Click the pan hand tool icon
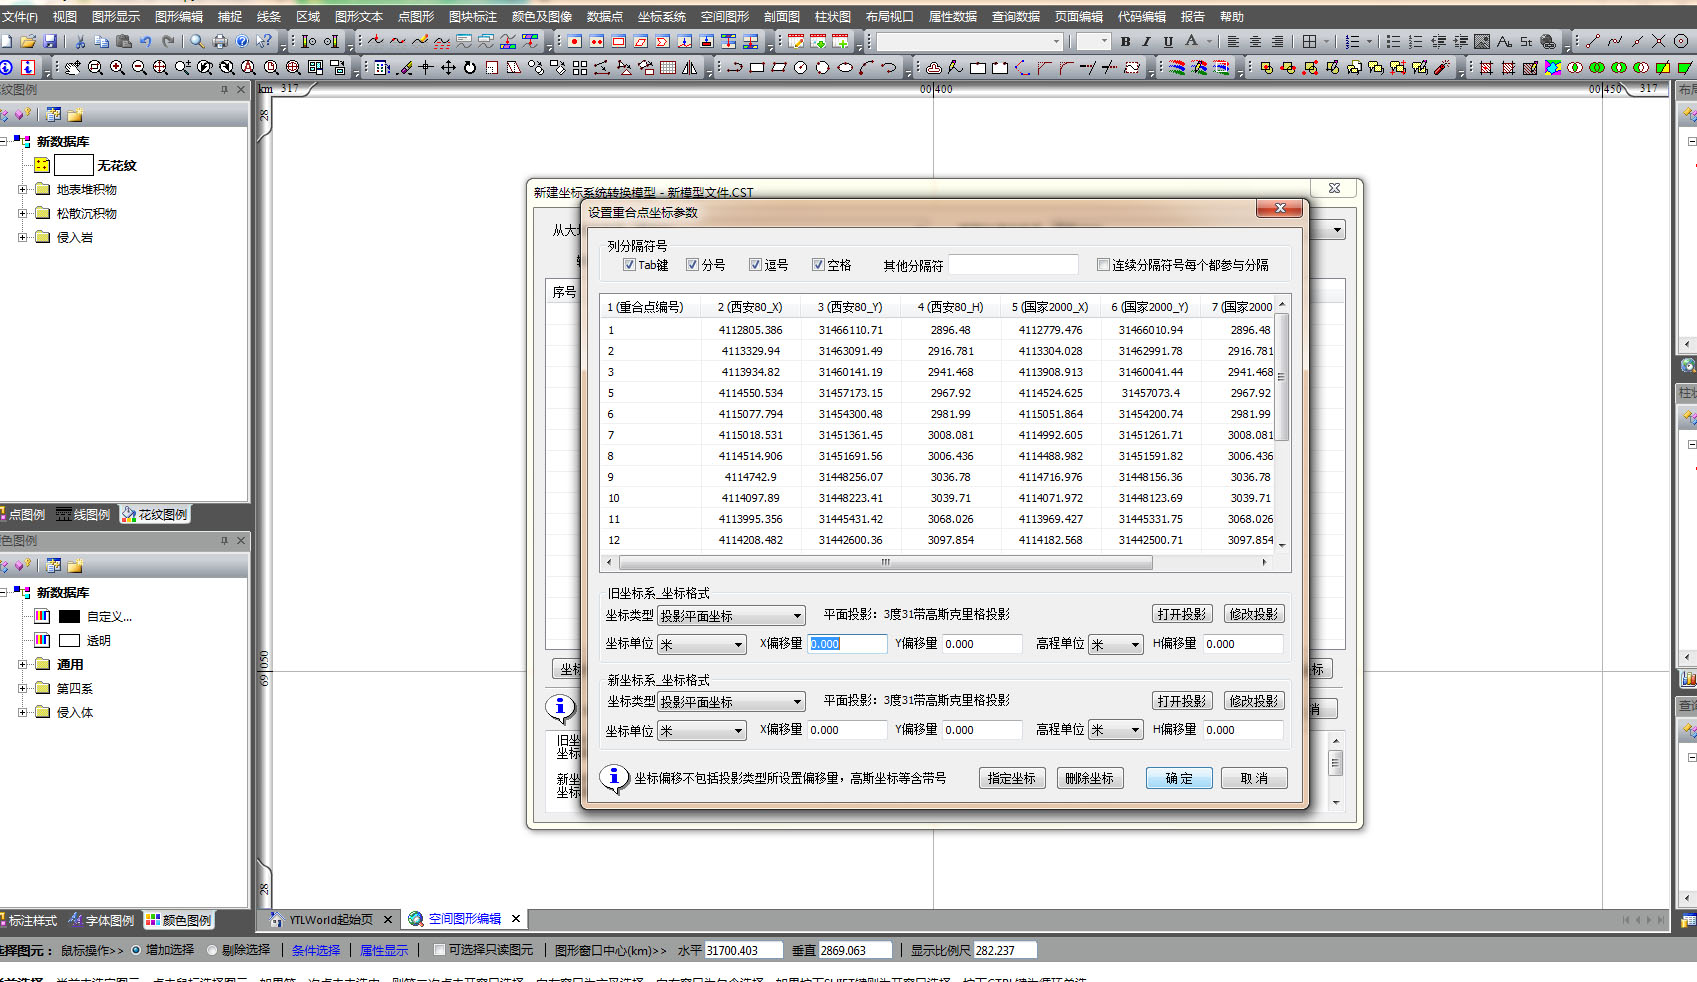 point(73,67)
